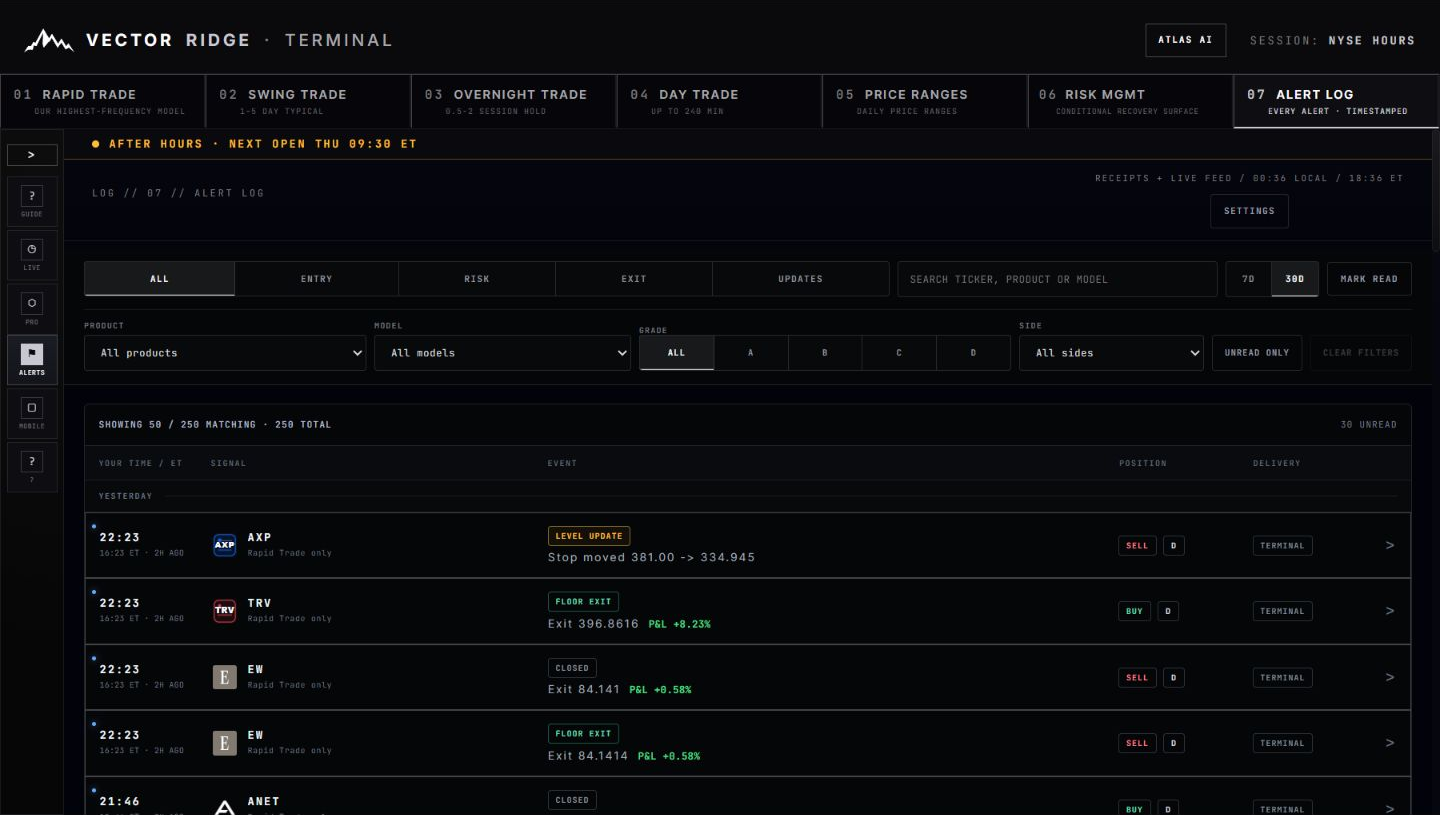Click Floor Exit badge on TRV row
Screen dimensions: 1440x815
click(x=583, y=602)
